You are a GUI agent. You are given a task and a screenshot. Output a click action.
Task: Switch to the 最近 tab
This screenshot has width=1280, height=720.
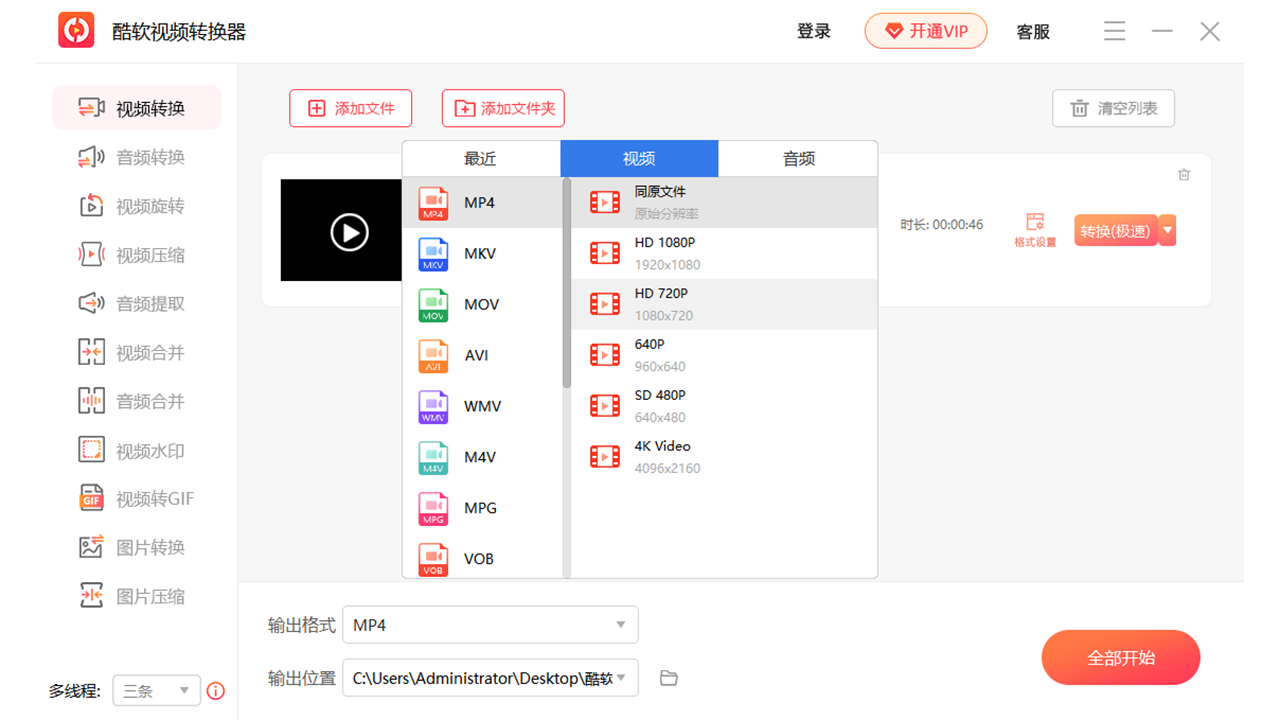[481, 158]
